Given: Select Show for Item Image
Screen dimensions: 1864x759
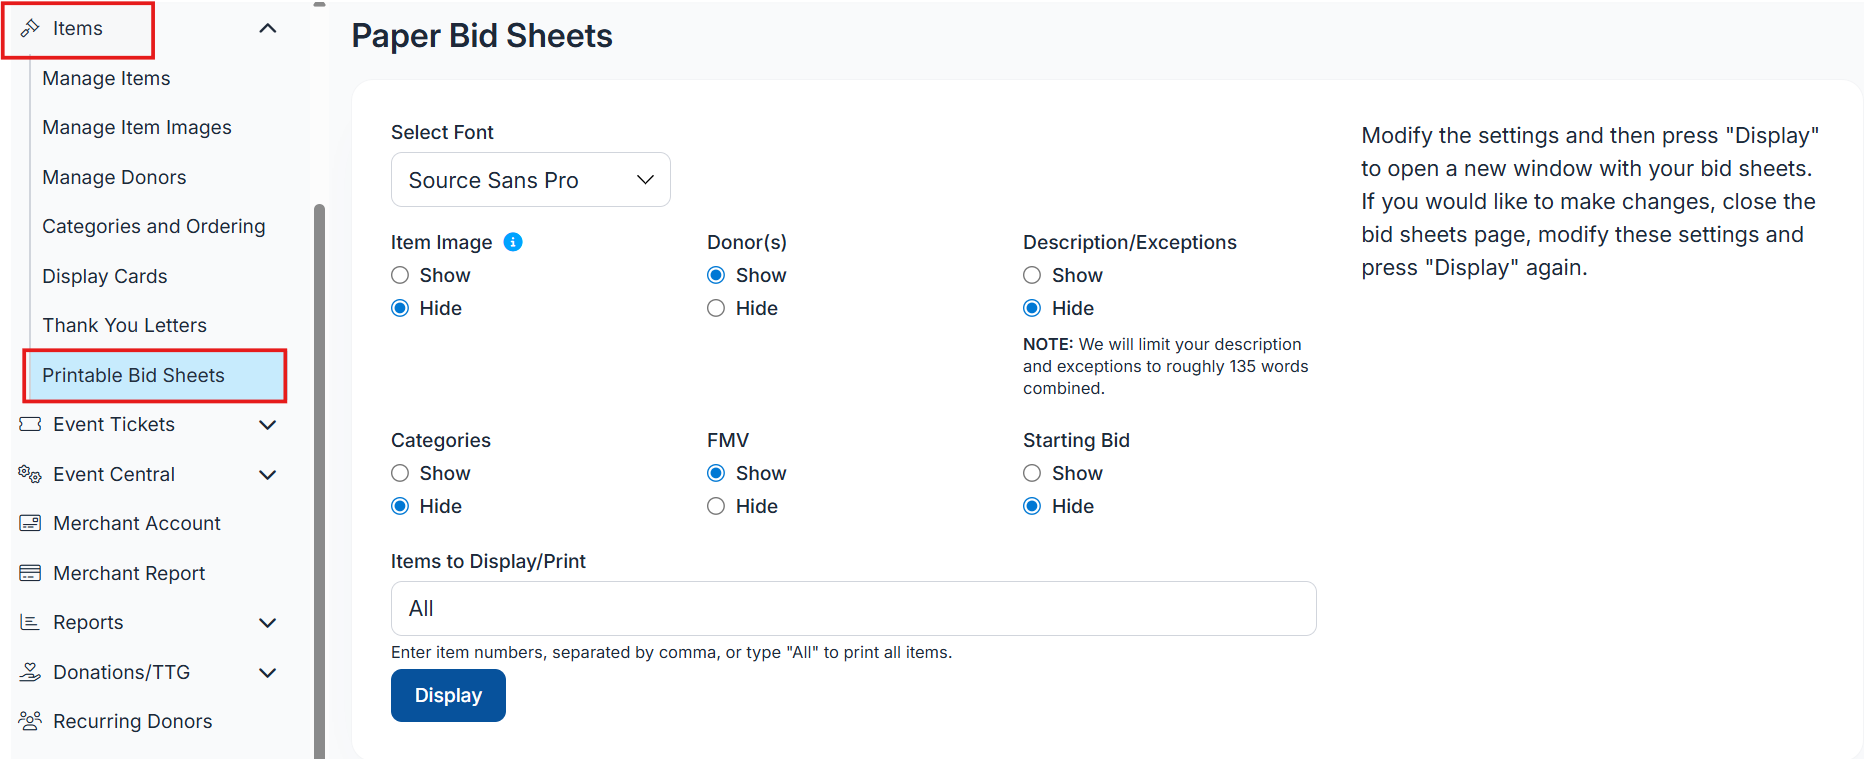Looking at the screenshot, I should tap(400, 275).
